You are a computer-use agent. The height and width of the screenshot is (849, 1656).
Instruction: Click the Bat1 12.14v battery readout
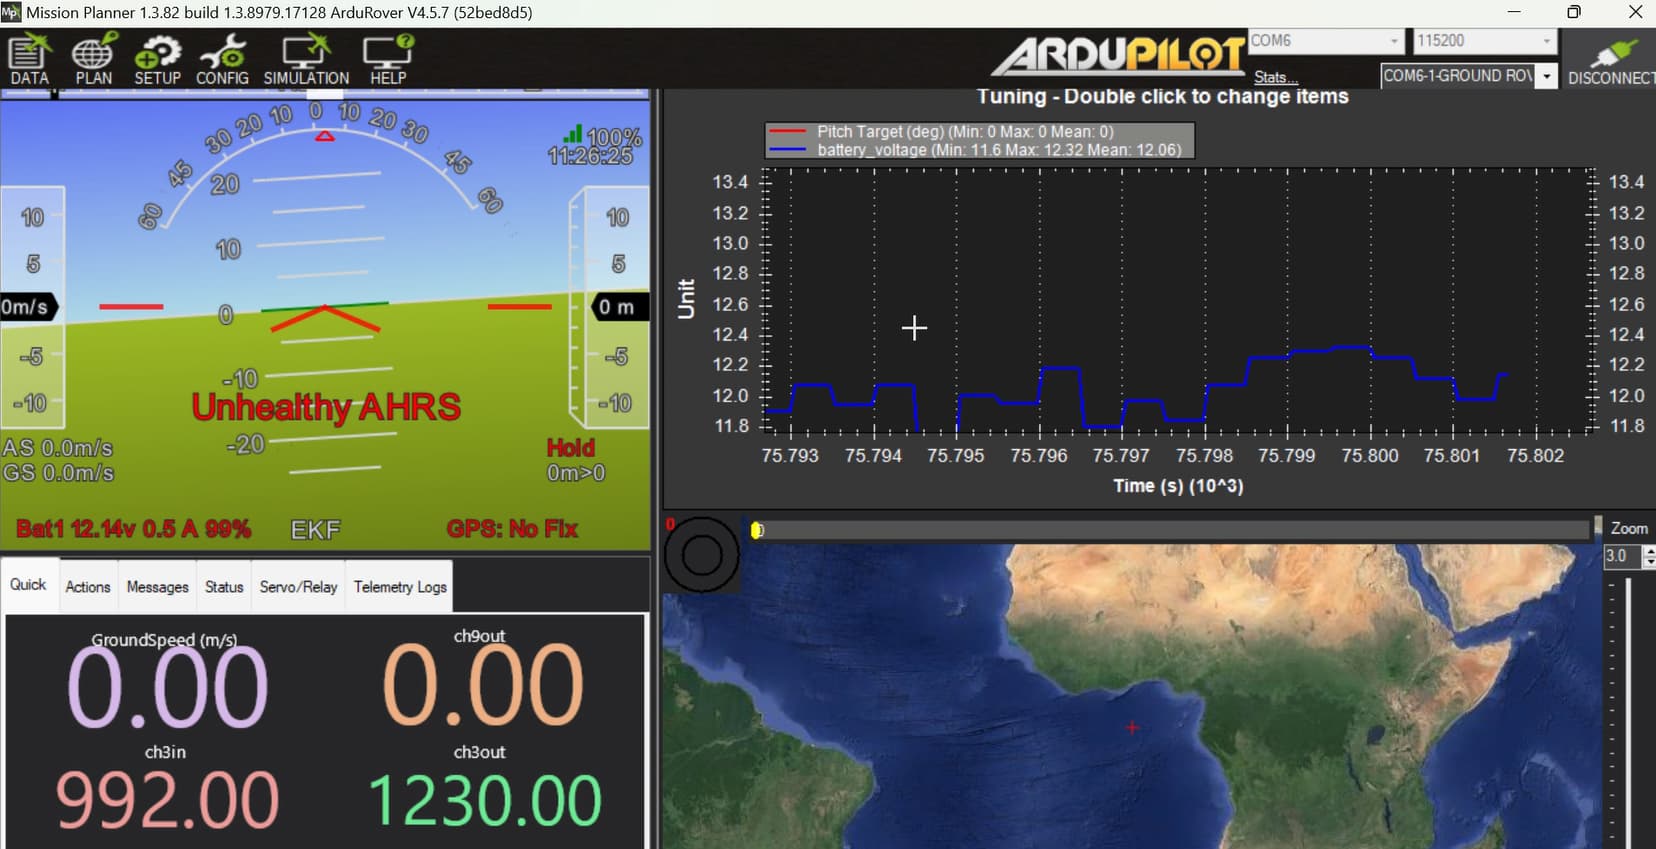(133, 529)
